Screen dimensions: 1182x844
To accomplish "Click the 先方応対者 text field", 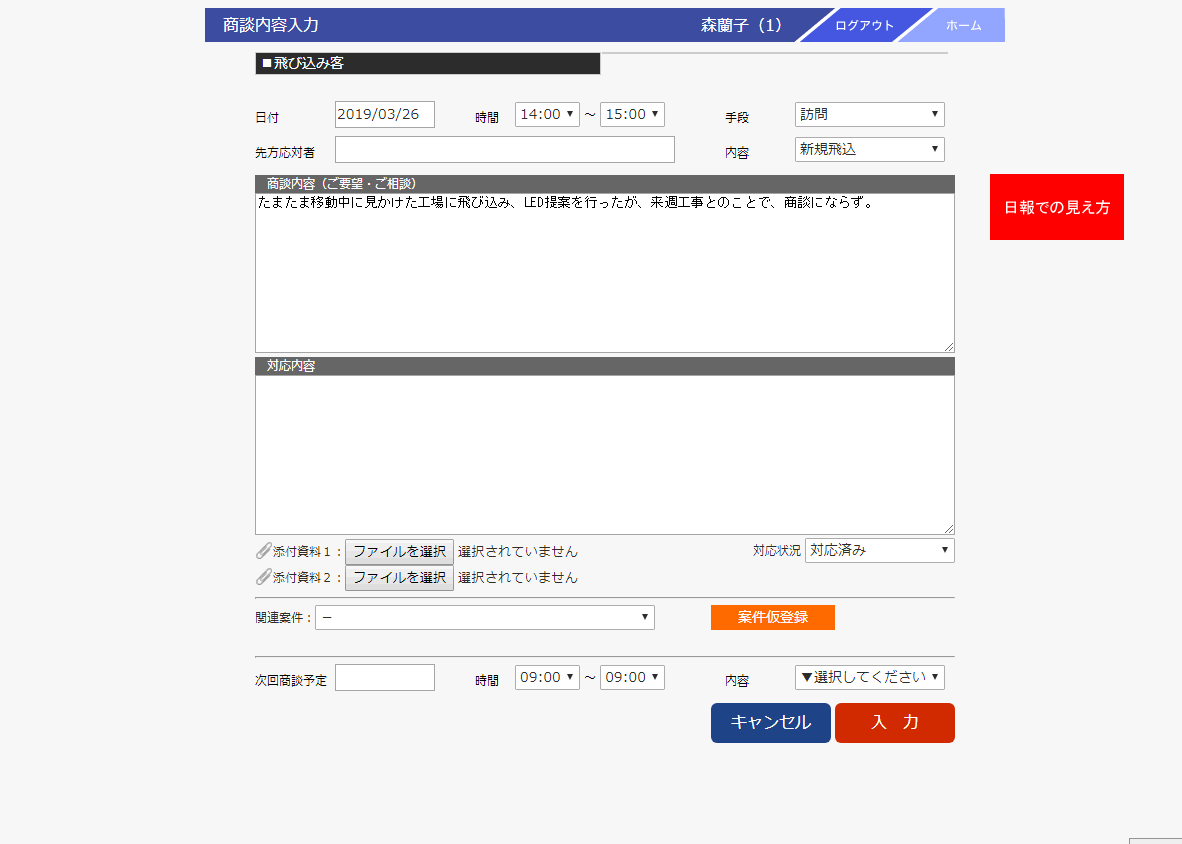I will coord(504,150).
